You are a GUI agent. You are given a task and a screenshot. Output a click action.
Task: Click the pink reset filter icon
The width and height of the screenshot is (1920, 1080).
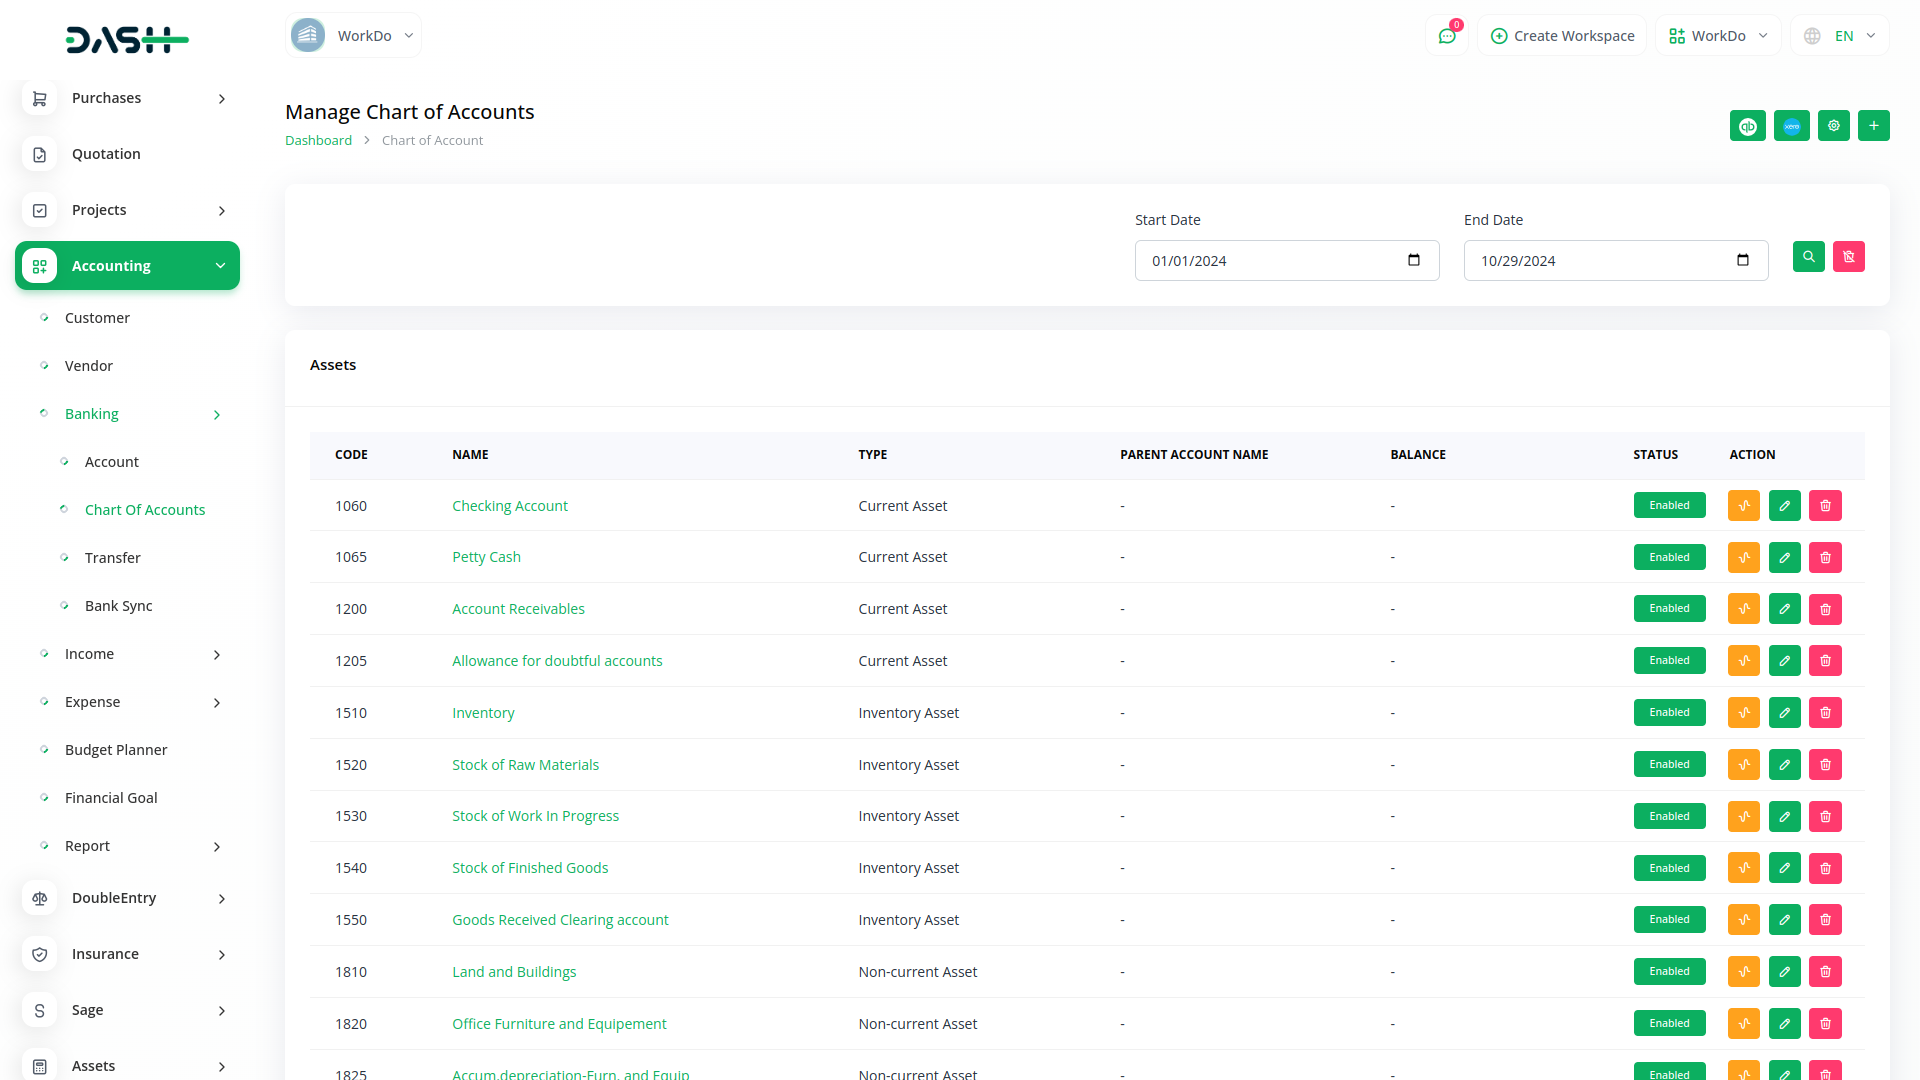pyautogui.click(x=1849, y=257)
